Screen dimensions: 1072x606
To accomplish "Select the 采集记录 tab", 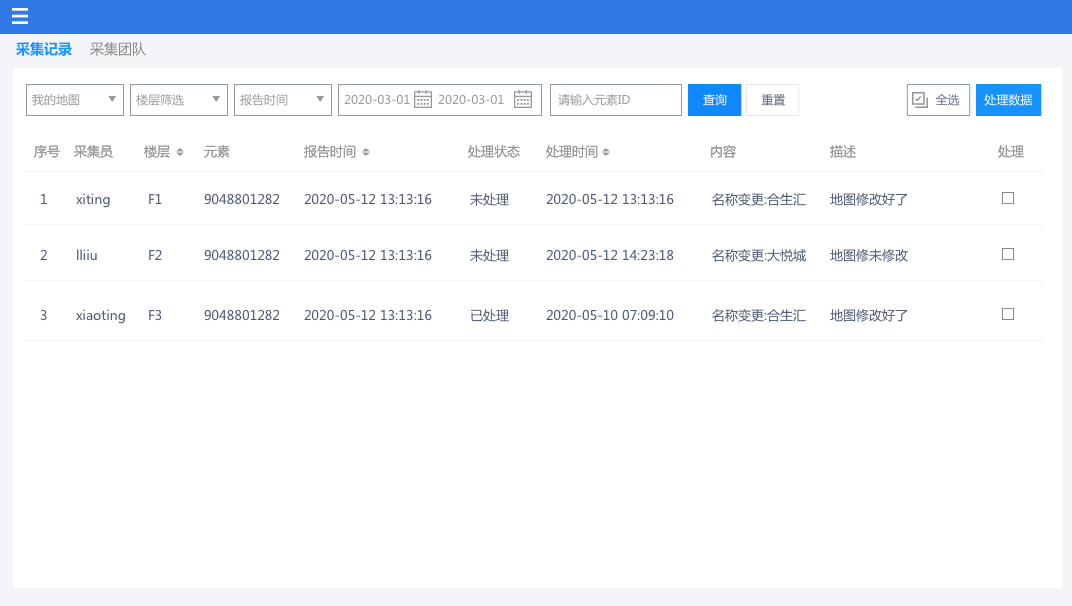I will 44,47.
